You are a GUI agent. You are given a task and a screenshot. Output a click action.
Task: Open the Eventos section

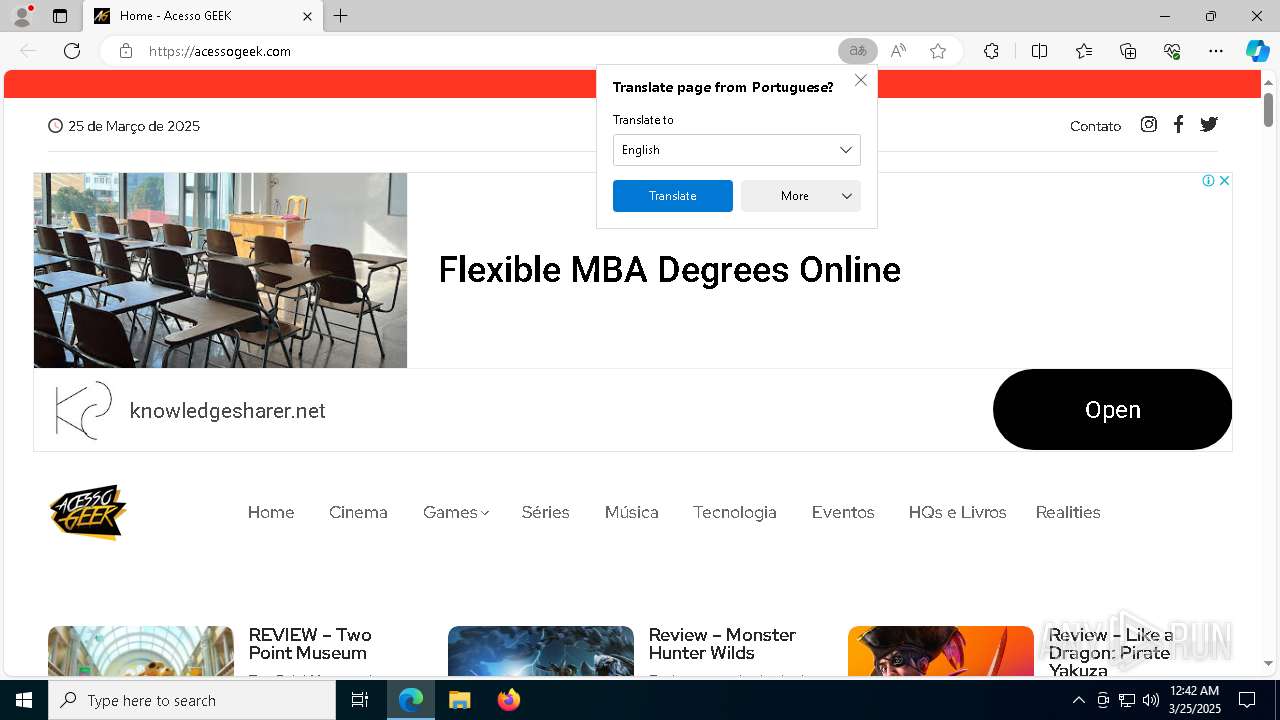click(x=843, y=512)
